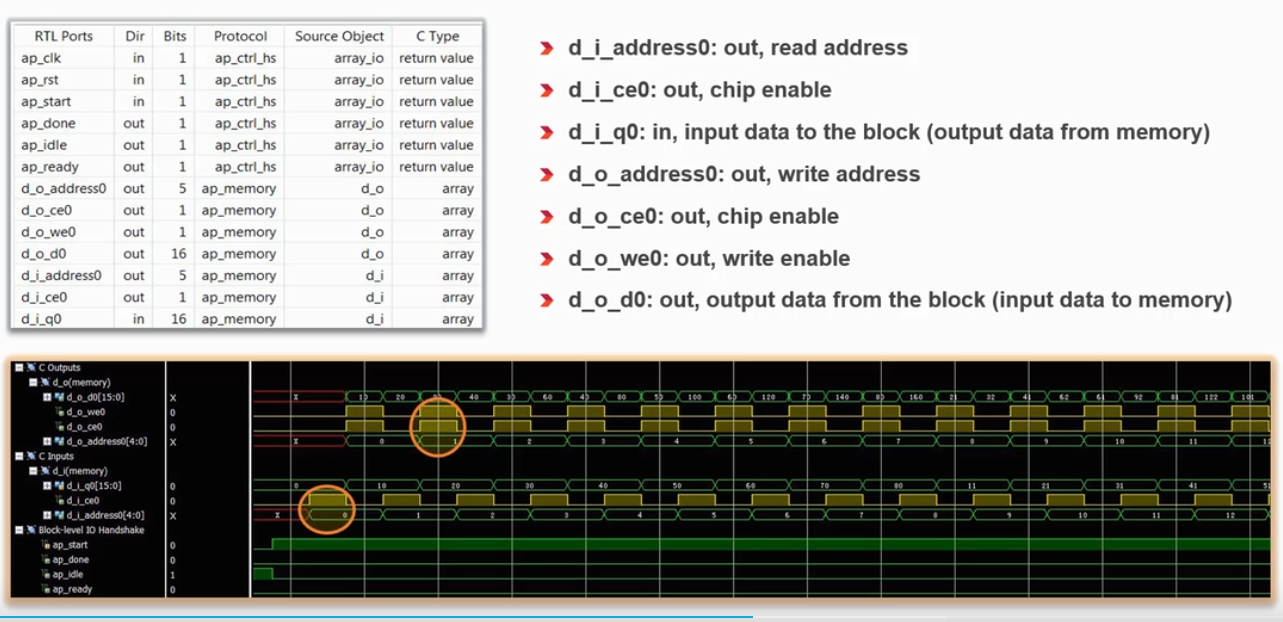
Task: Click the d_o_we0 signal icon
Action: [59, 412]
